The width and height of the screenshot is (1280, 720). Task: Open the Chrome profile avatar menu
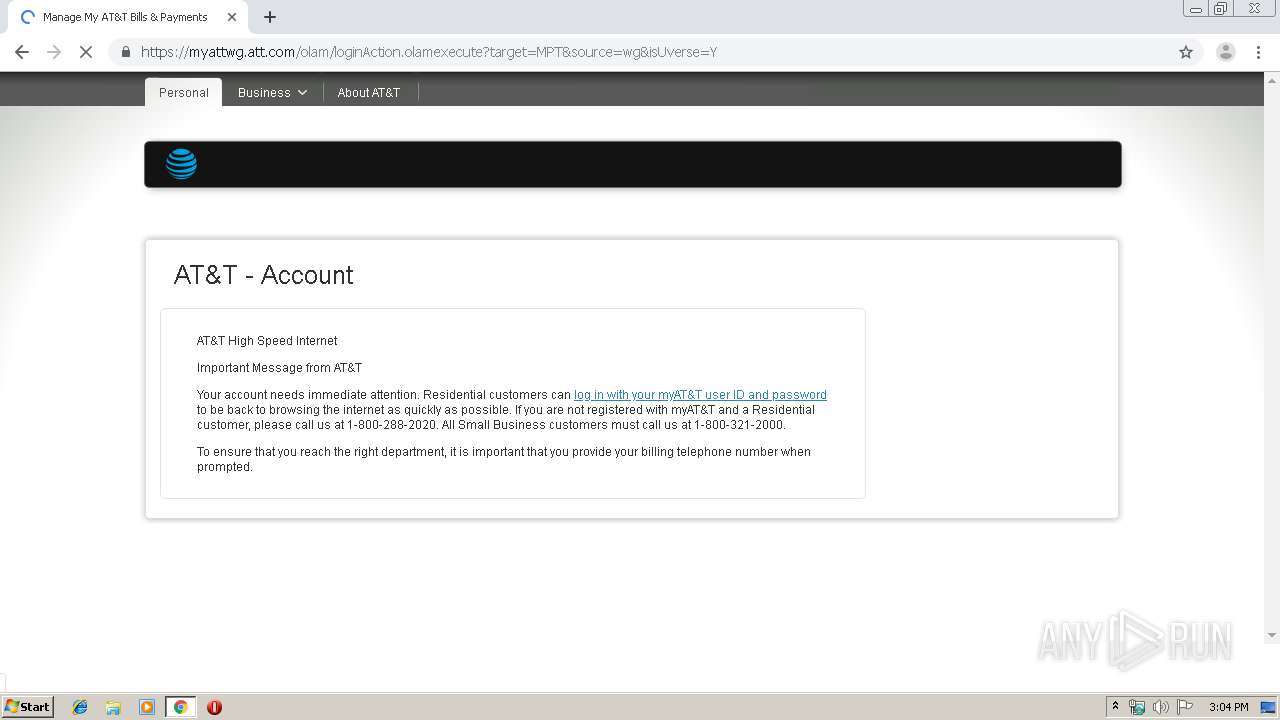click(1225, 52)
